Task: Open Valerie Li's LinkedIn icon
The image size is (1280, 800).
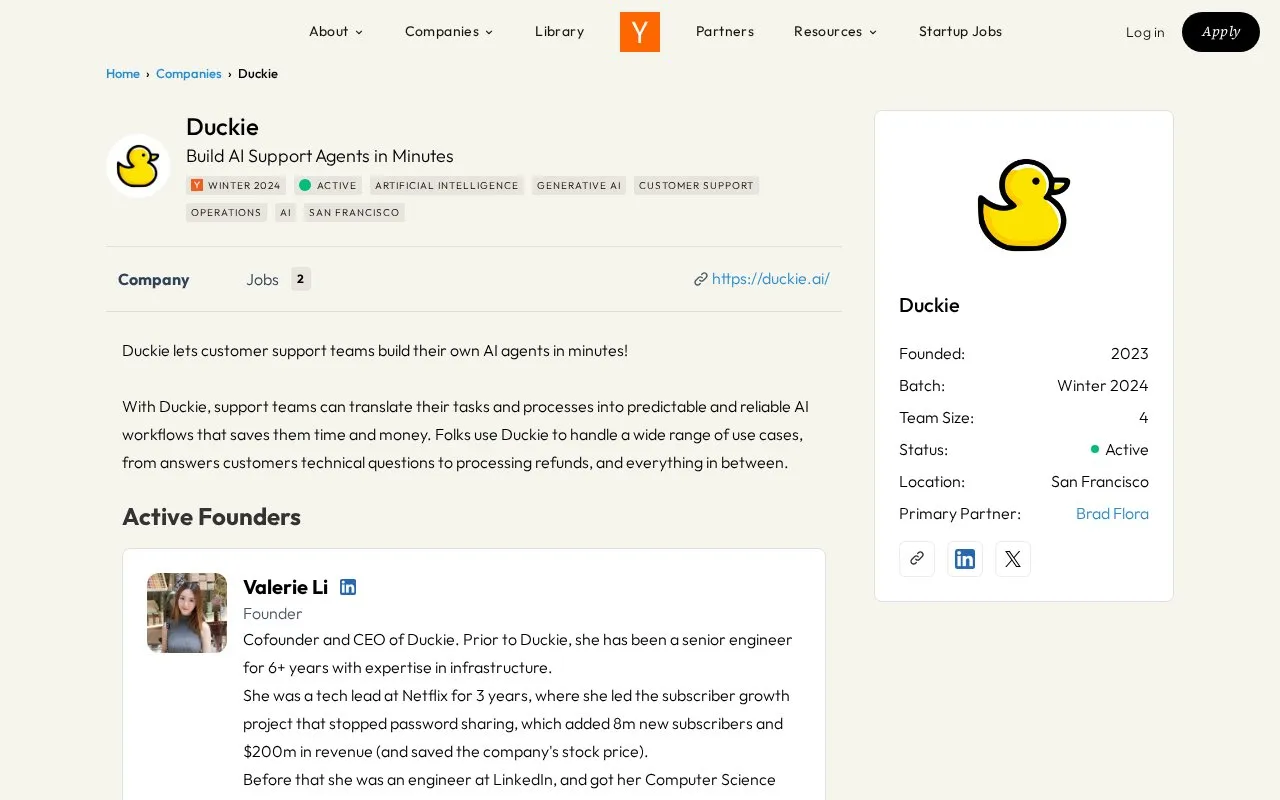Action: [x=348, y=587]
